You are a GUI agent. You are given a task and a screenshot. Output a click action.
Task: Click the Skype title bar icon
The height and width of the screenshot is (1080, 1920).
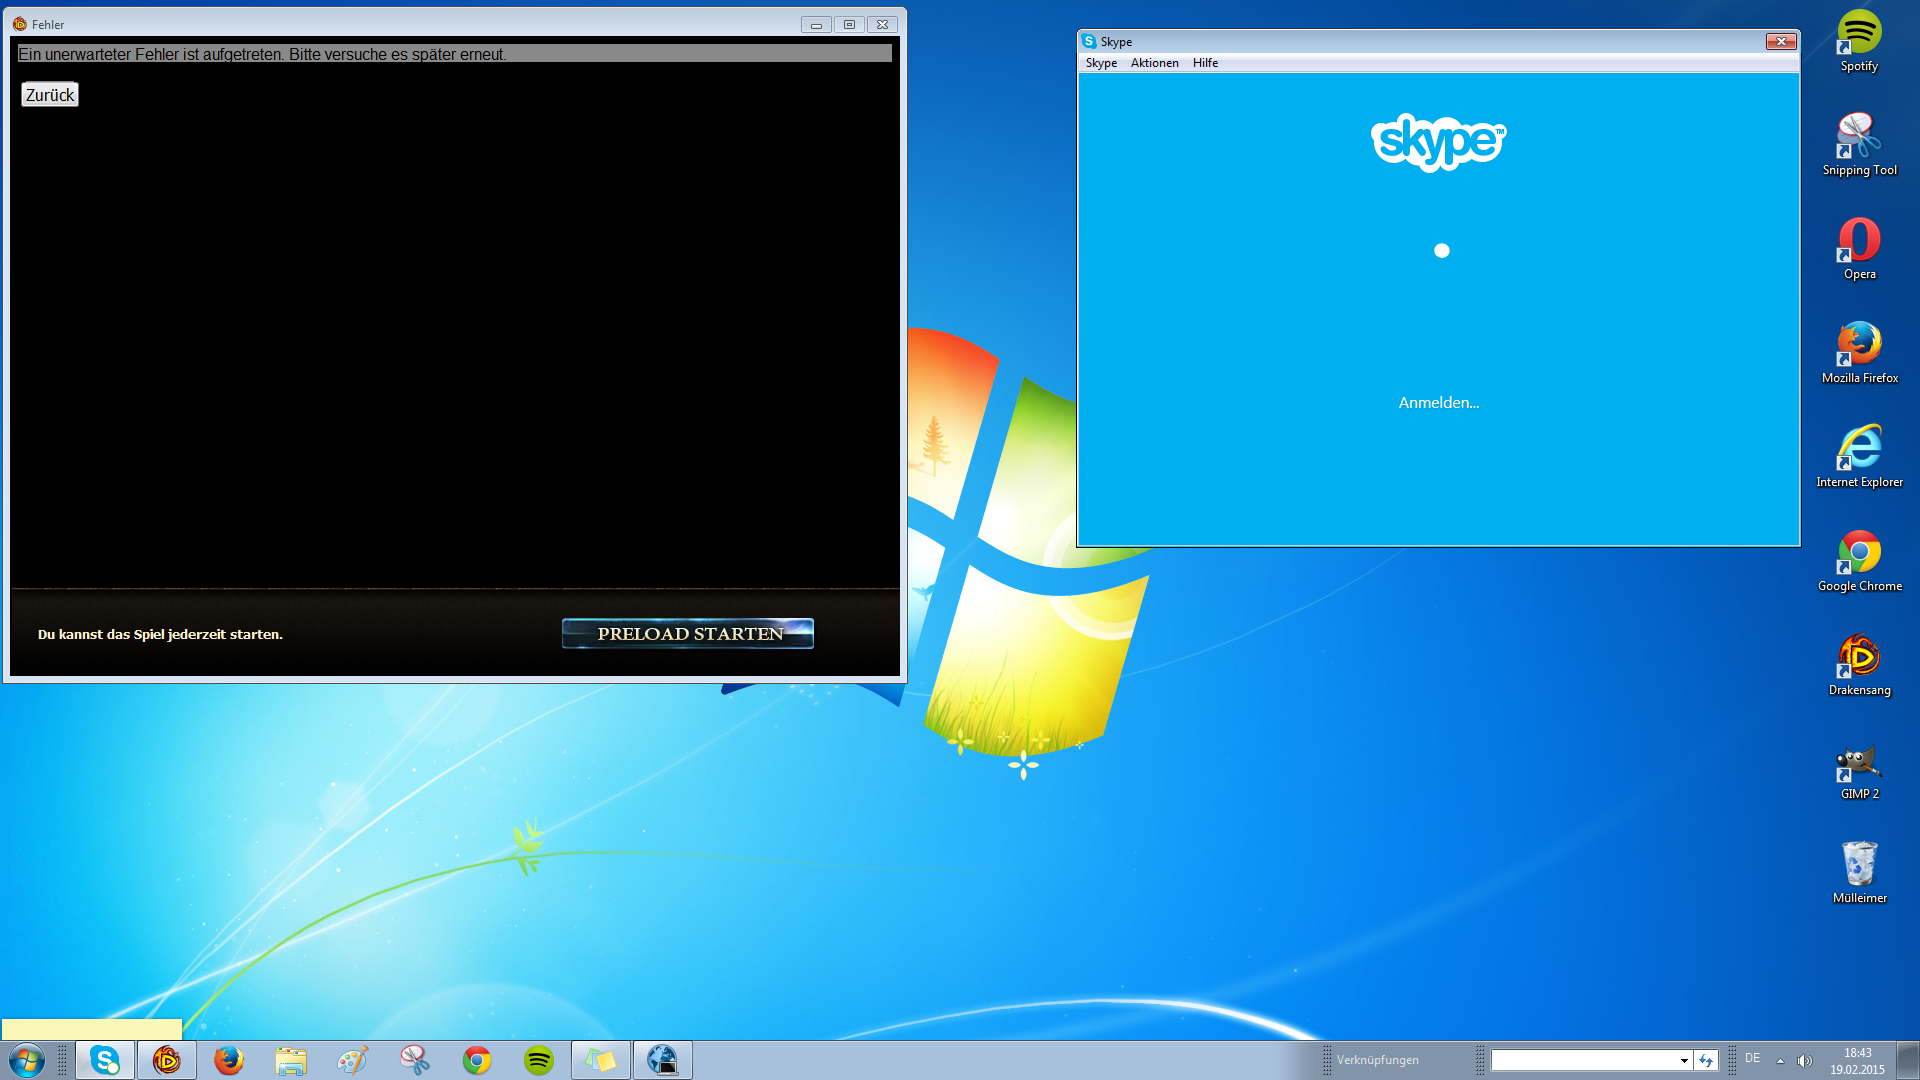pos(1089,42)
